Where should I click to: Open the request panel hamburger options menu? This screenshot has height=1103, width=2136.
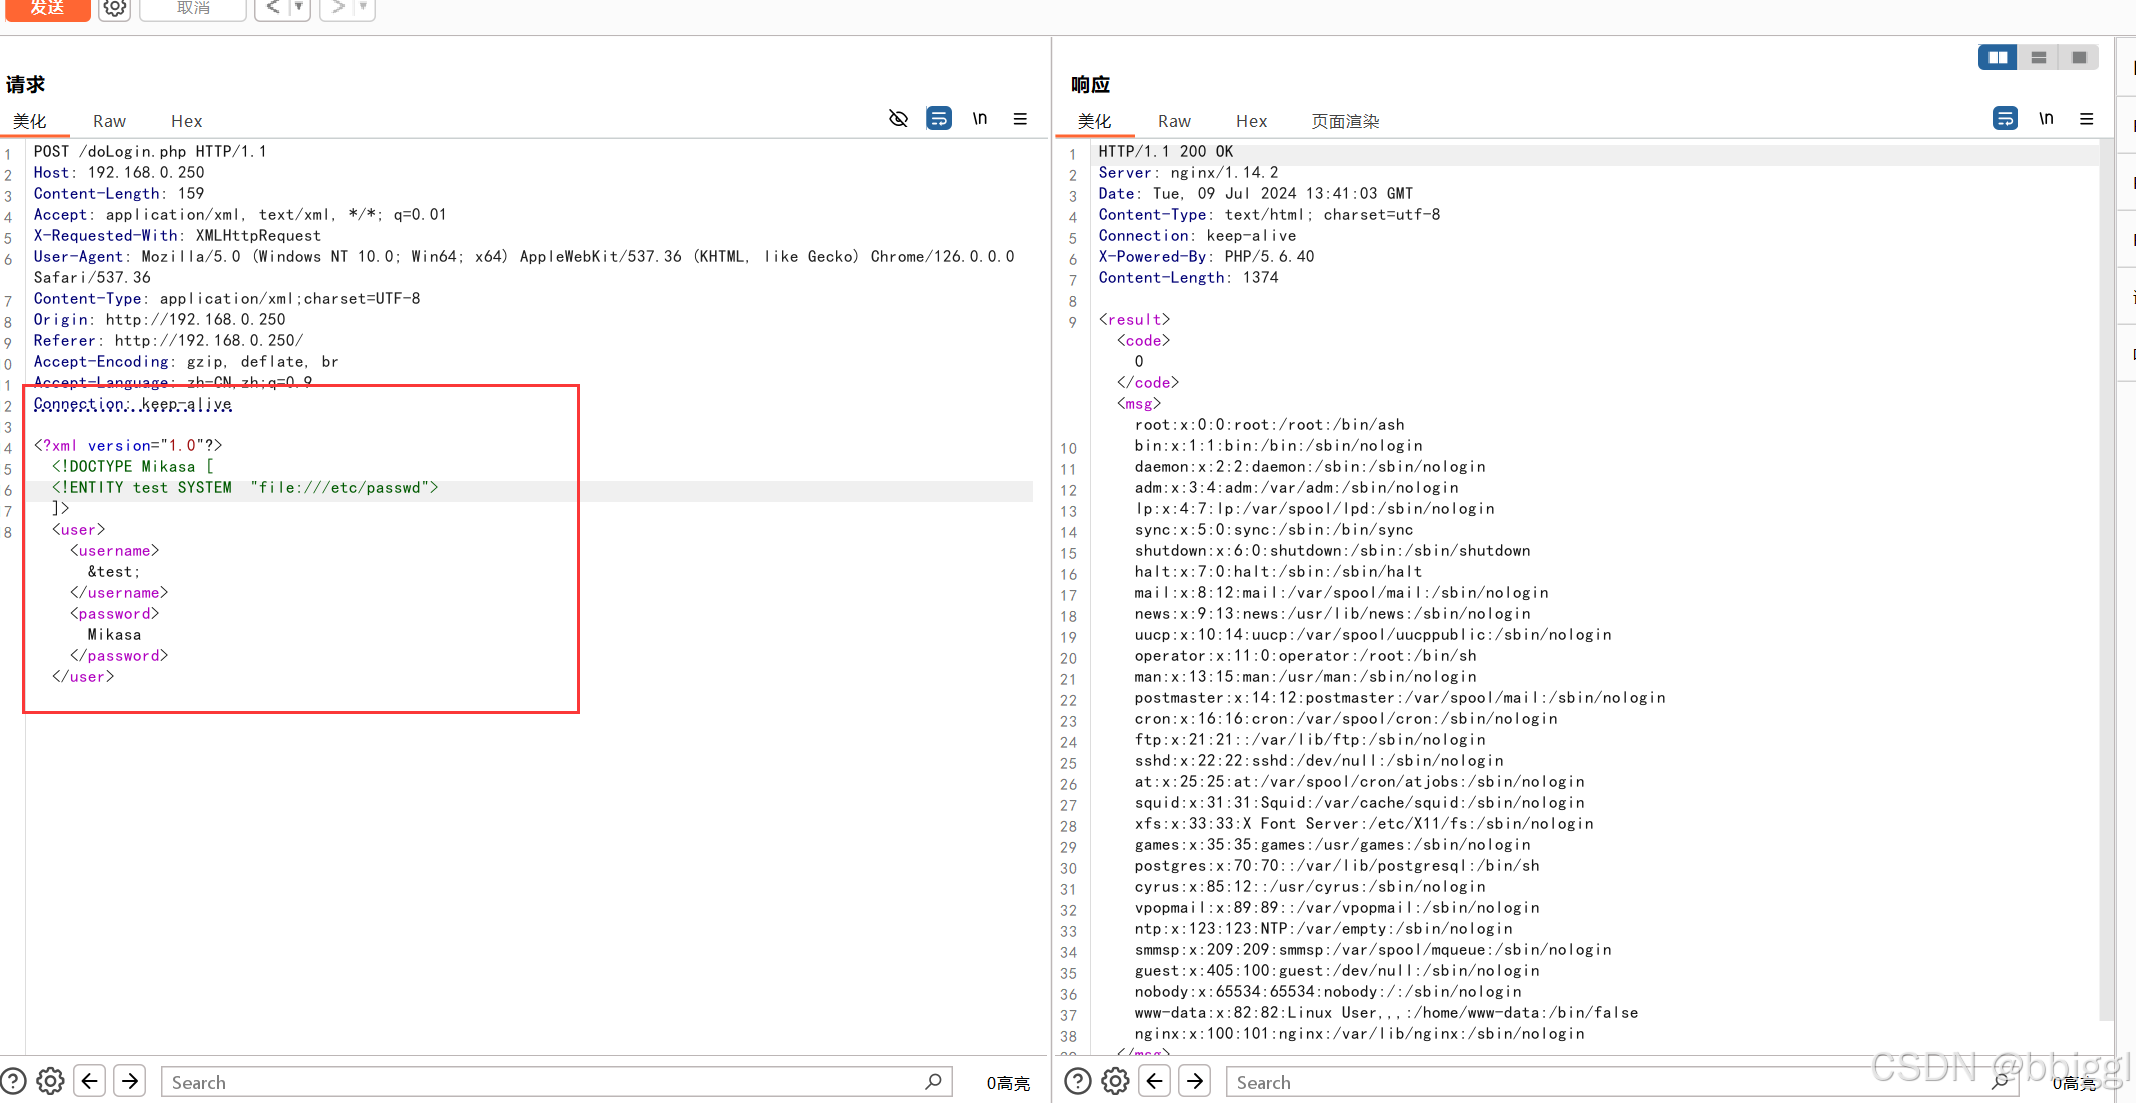1020,119
